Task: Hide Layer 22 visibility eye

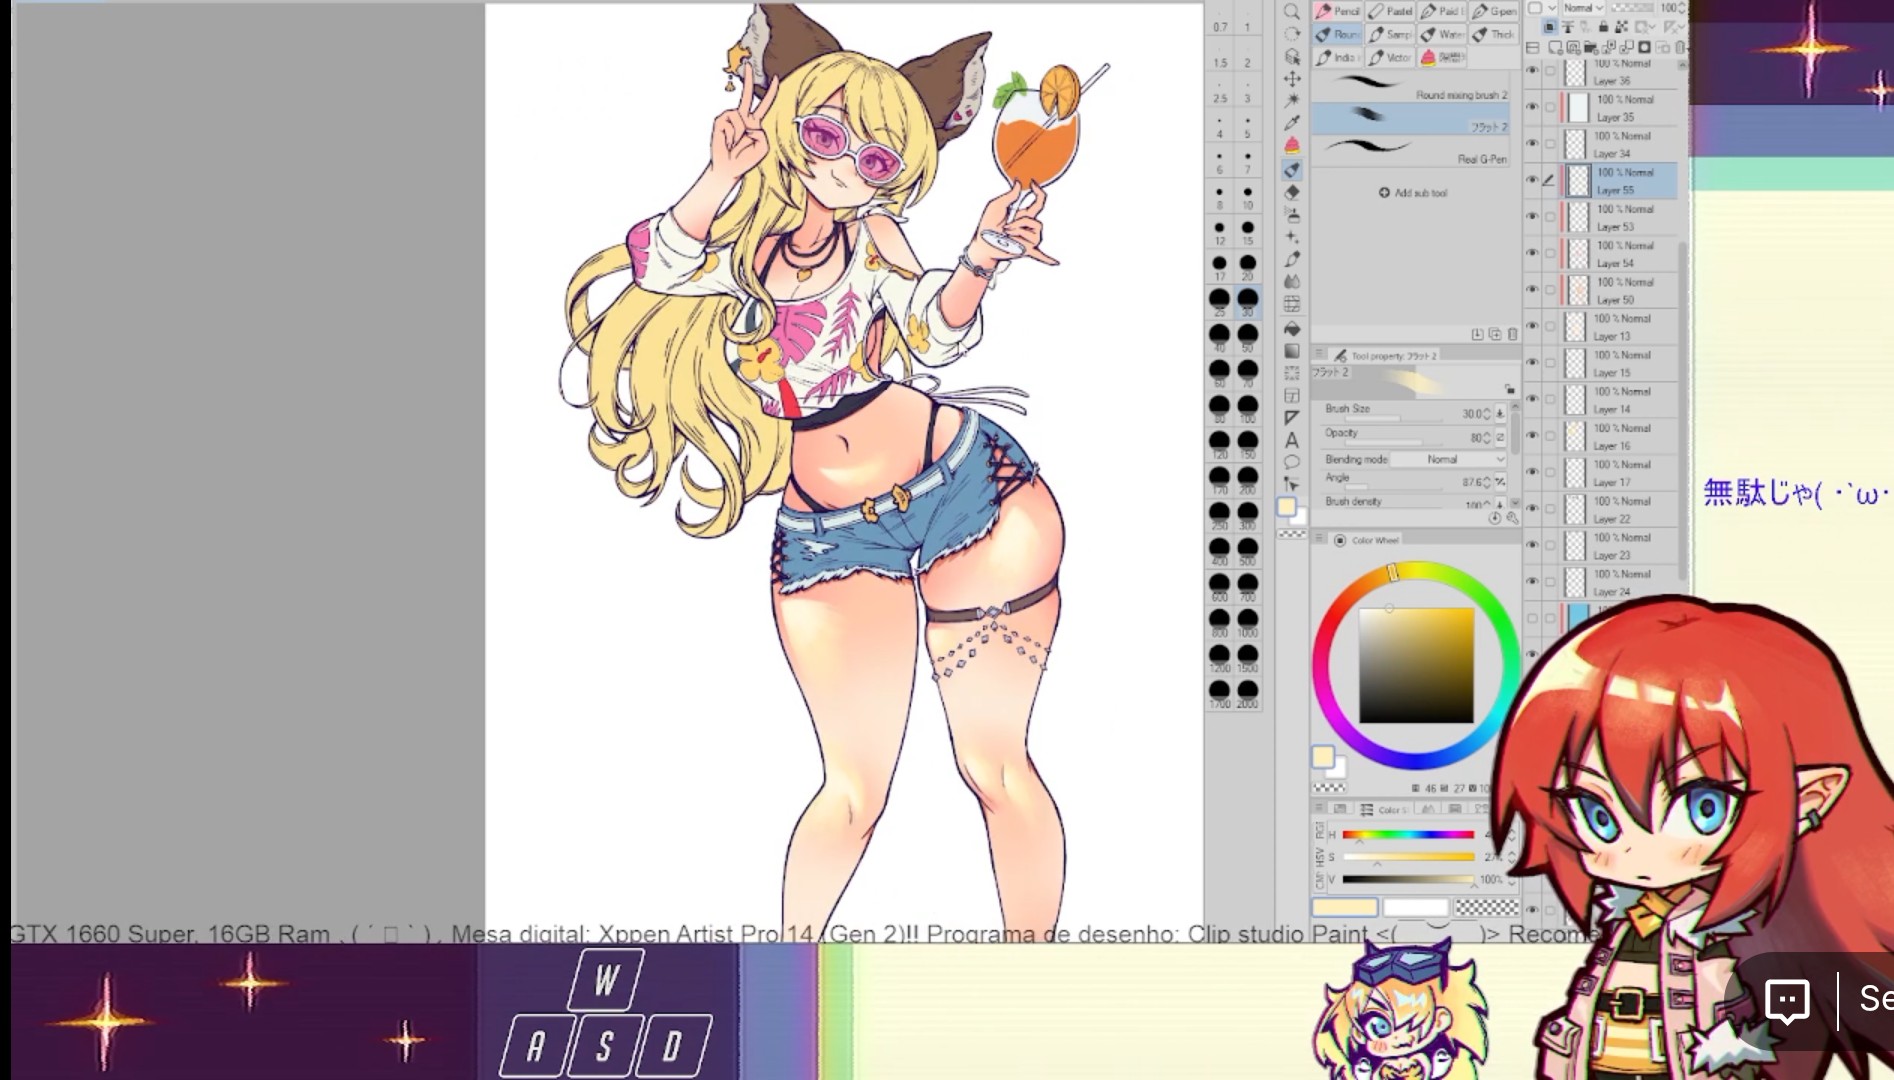Action: 1532,509
